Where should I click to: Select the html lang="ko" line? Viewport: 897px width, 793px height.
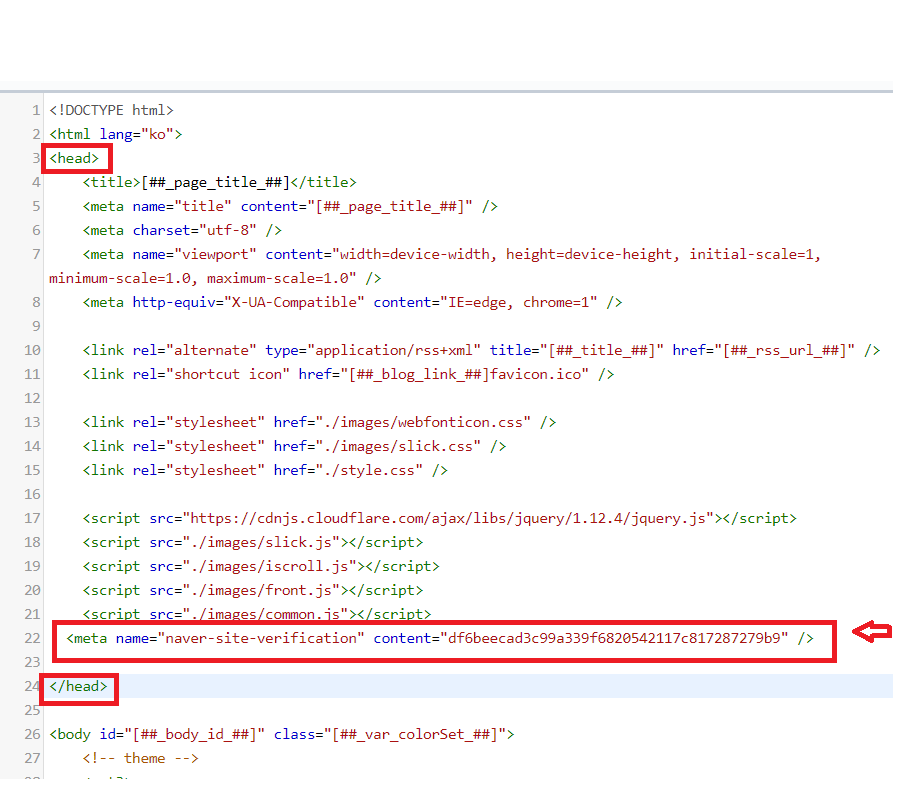[x=116, y=134]
